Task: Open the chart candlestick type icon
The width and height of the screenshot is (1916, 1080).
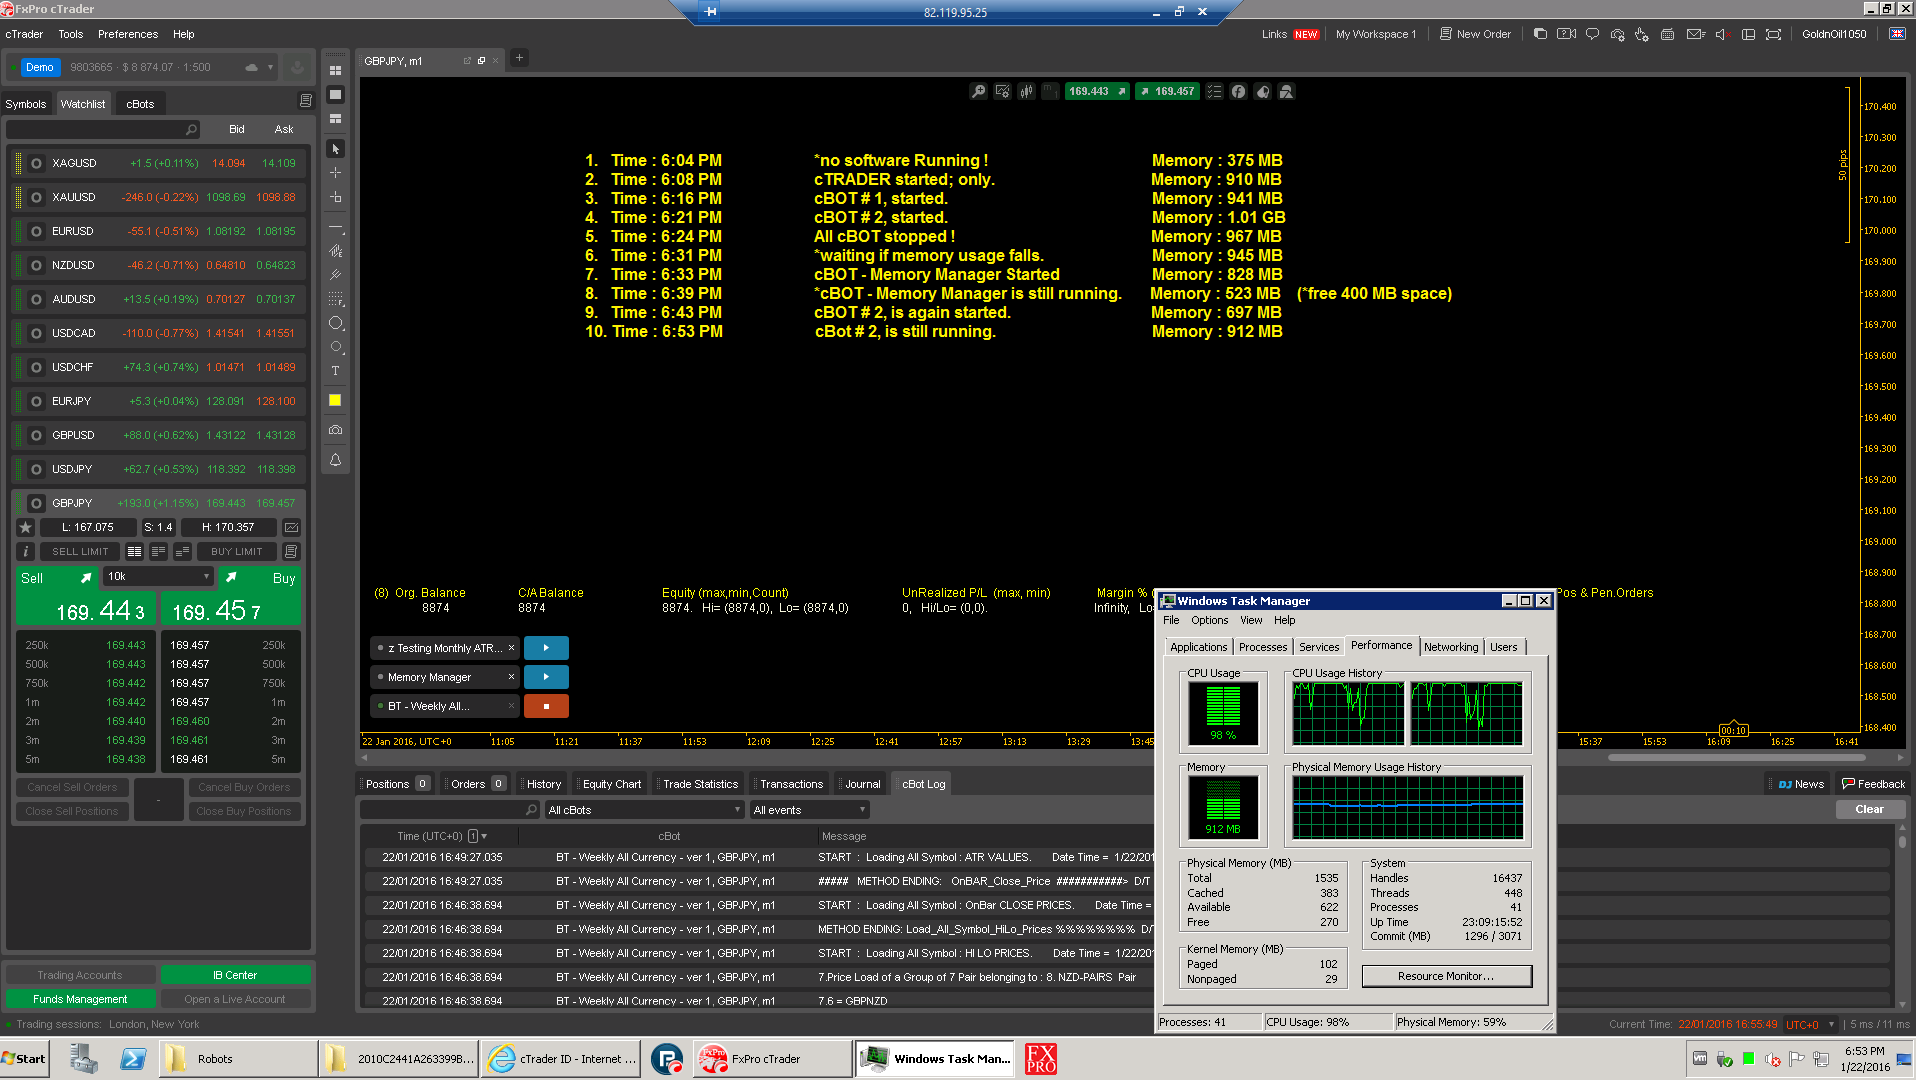Action: click(x=1027, y=91)
